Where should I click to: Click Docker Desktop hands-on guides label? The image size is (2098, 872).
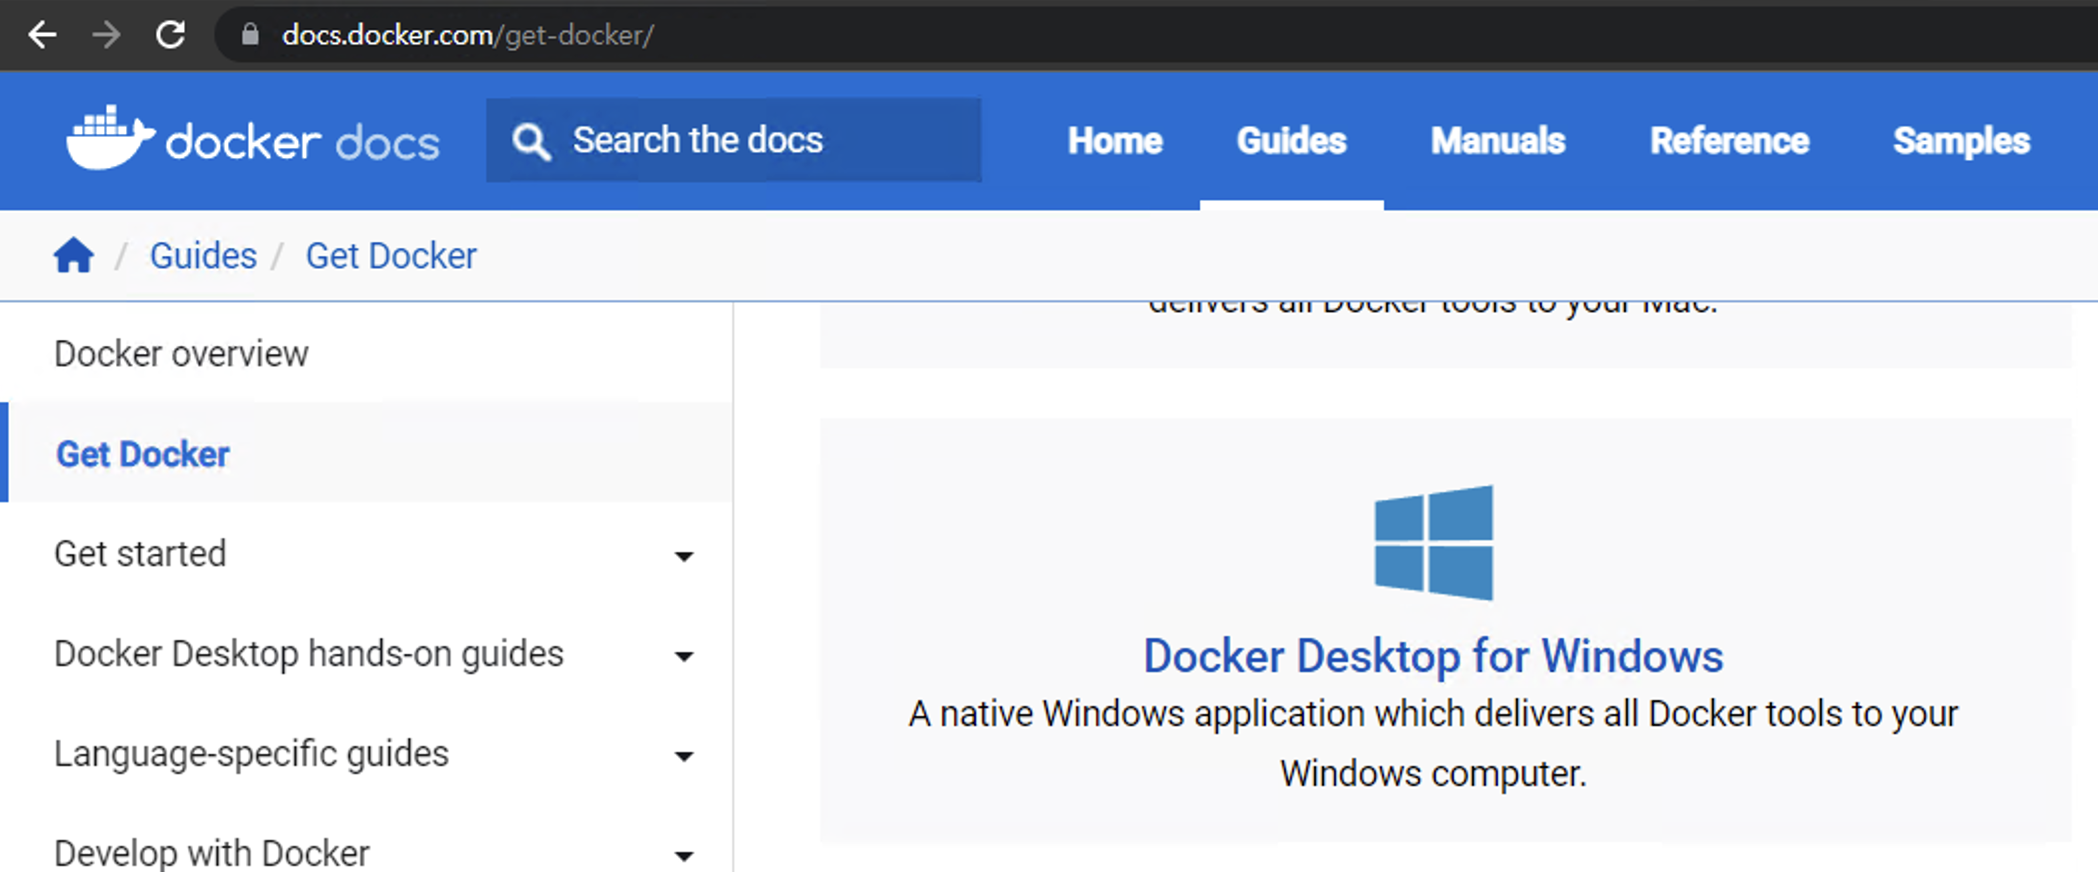[309, 654]
